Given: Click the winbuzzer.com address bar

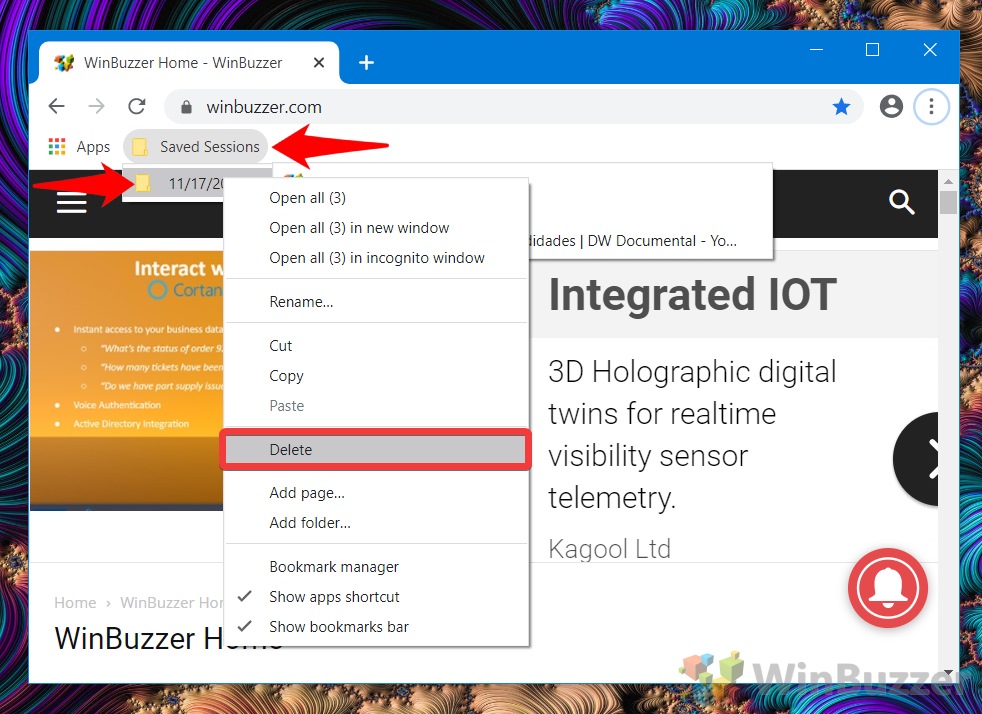Looking at the screenshot, I should coord(514,107).
